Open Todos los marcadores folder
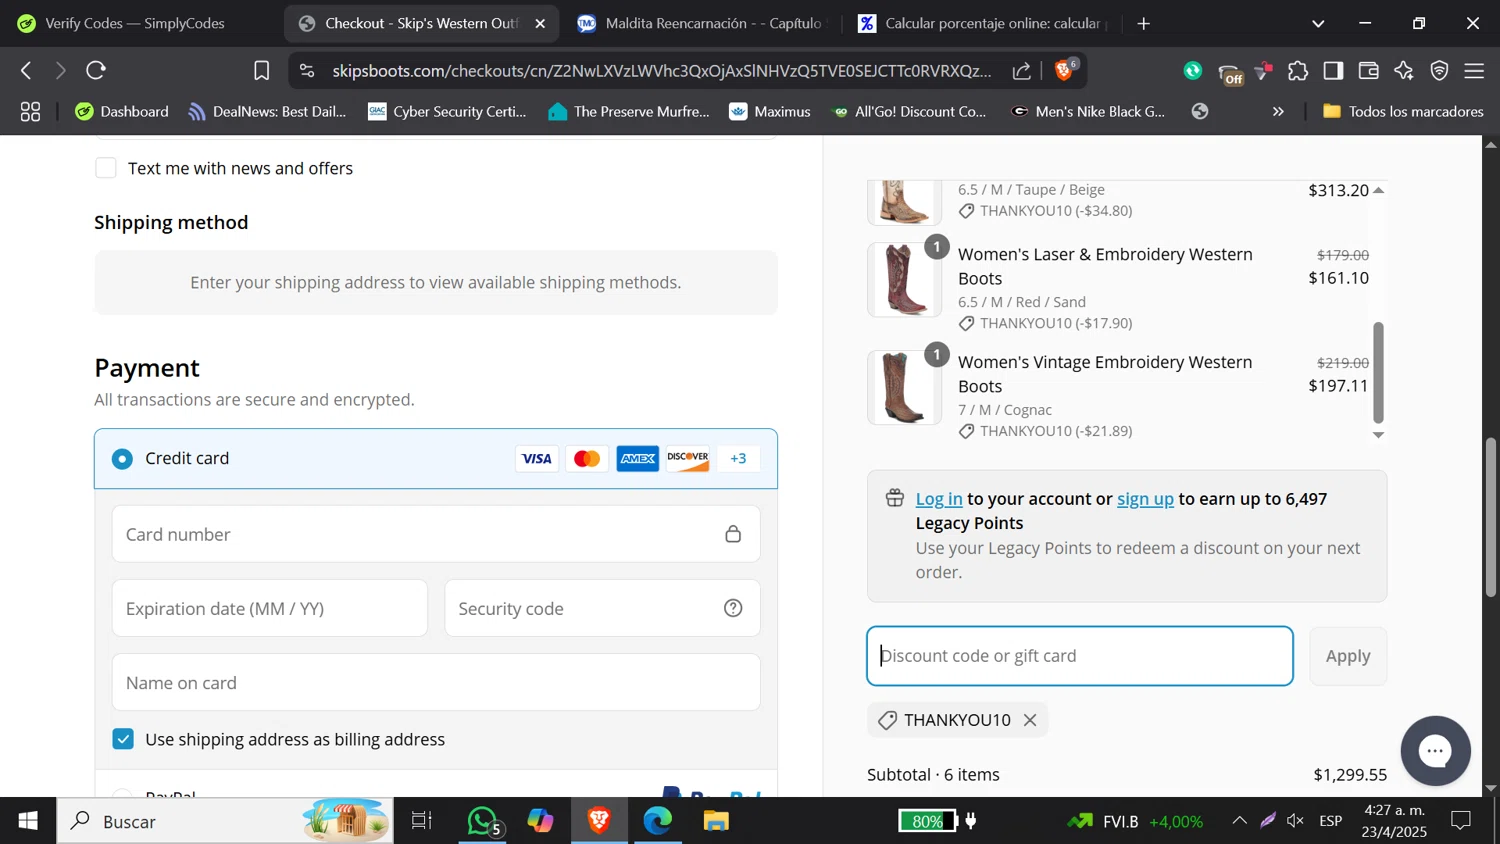This screenshot has height=844, width=1500. (x=1403, y=111)
